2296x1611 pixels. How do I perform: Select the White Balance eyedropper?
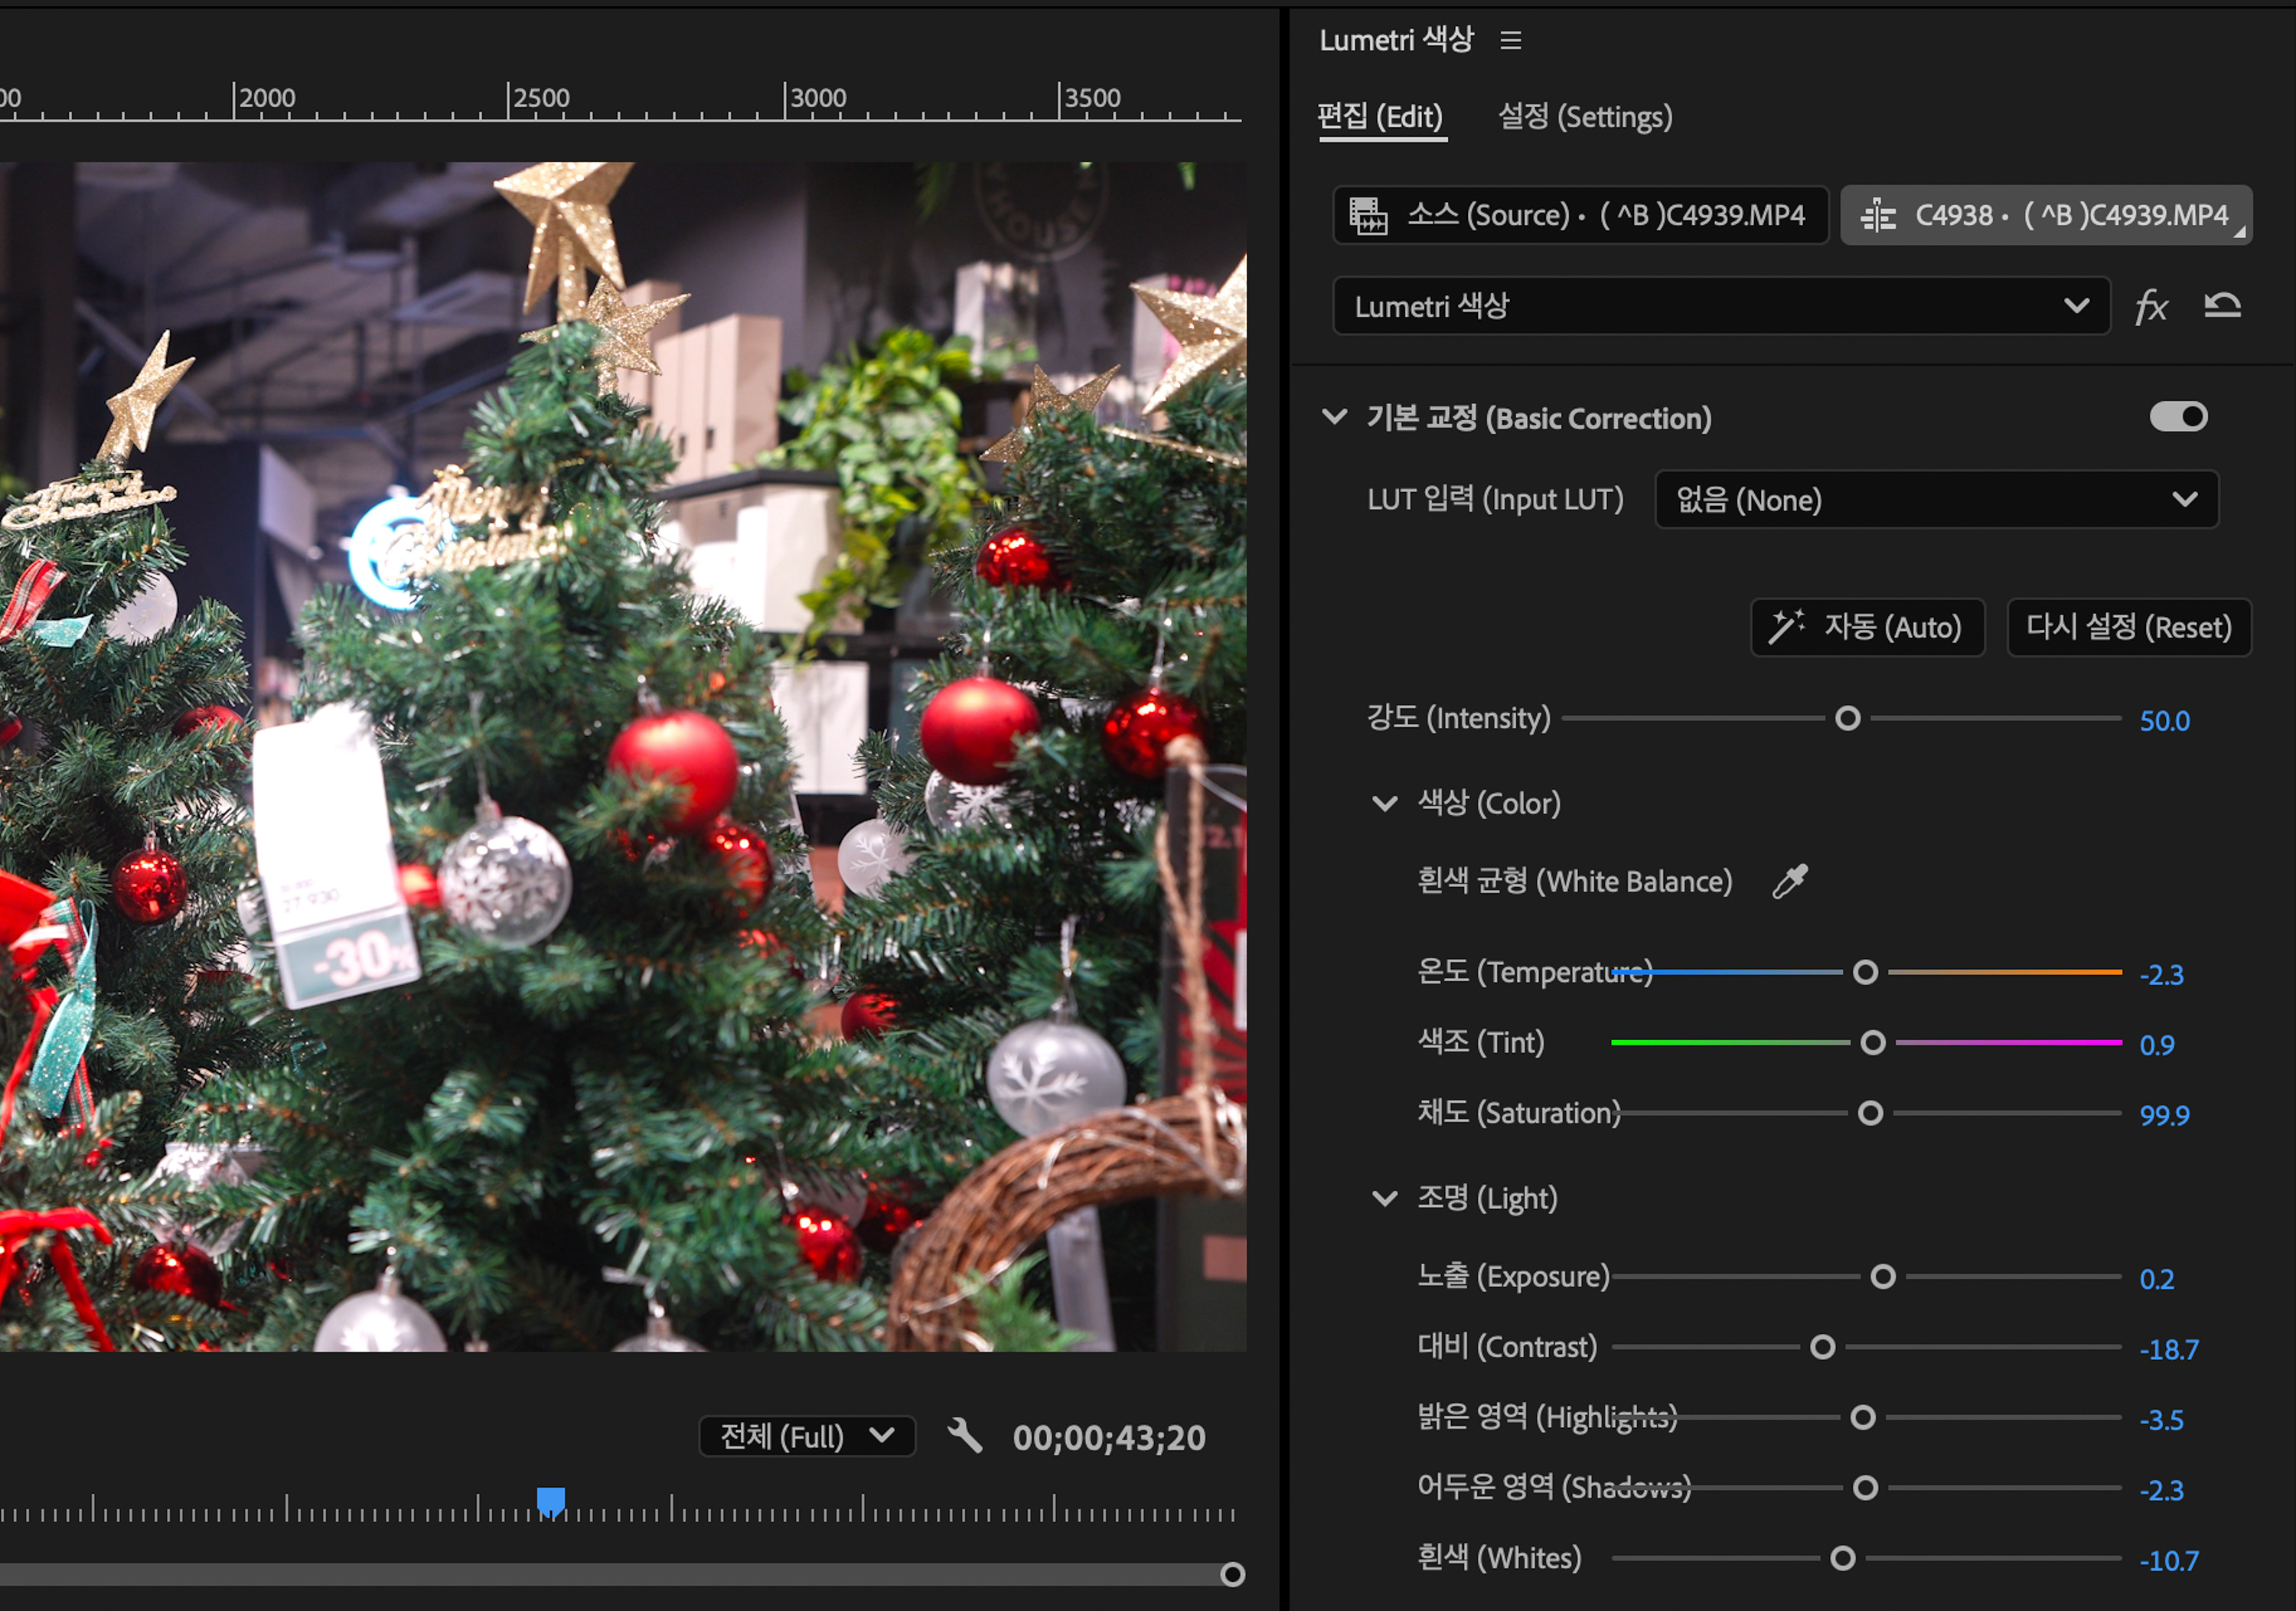(1790, 881)
